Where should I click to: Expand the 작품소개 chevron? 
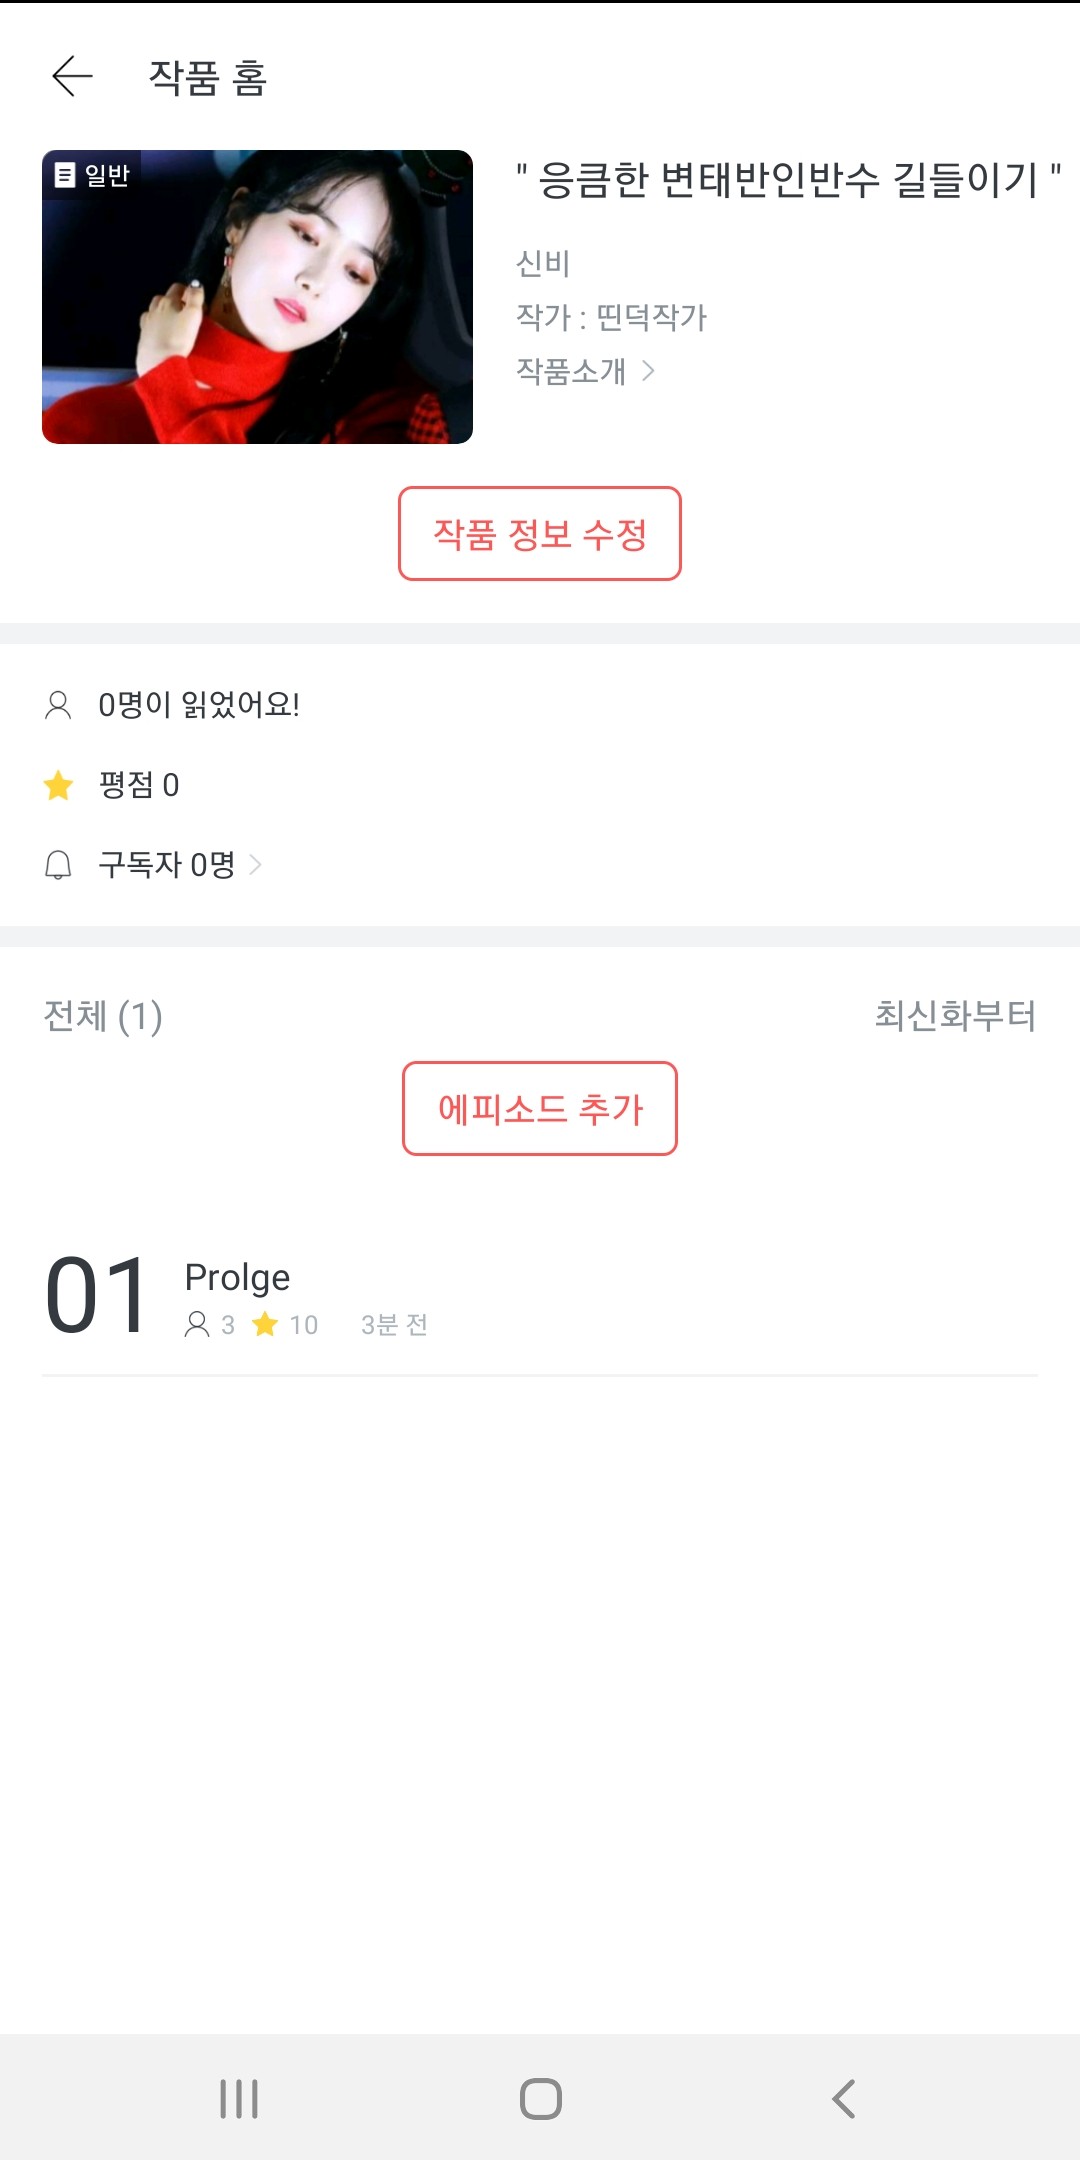point(648,371)
